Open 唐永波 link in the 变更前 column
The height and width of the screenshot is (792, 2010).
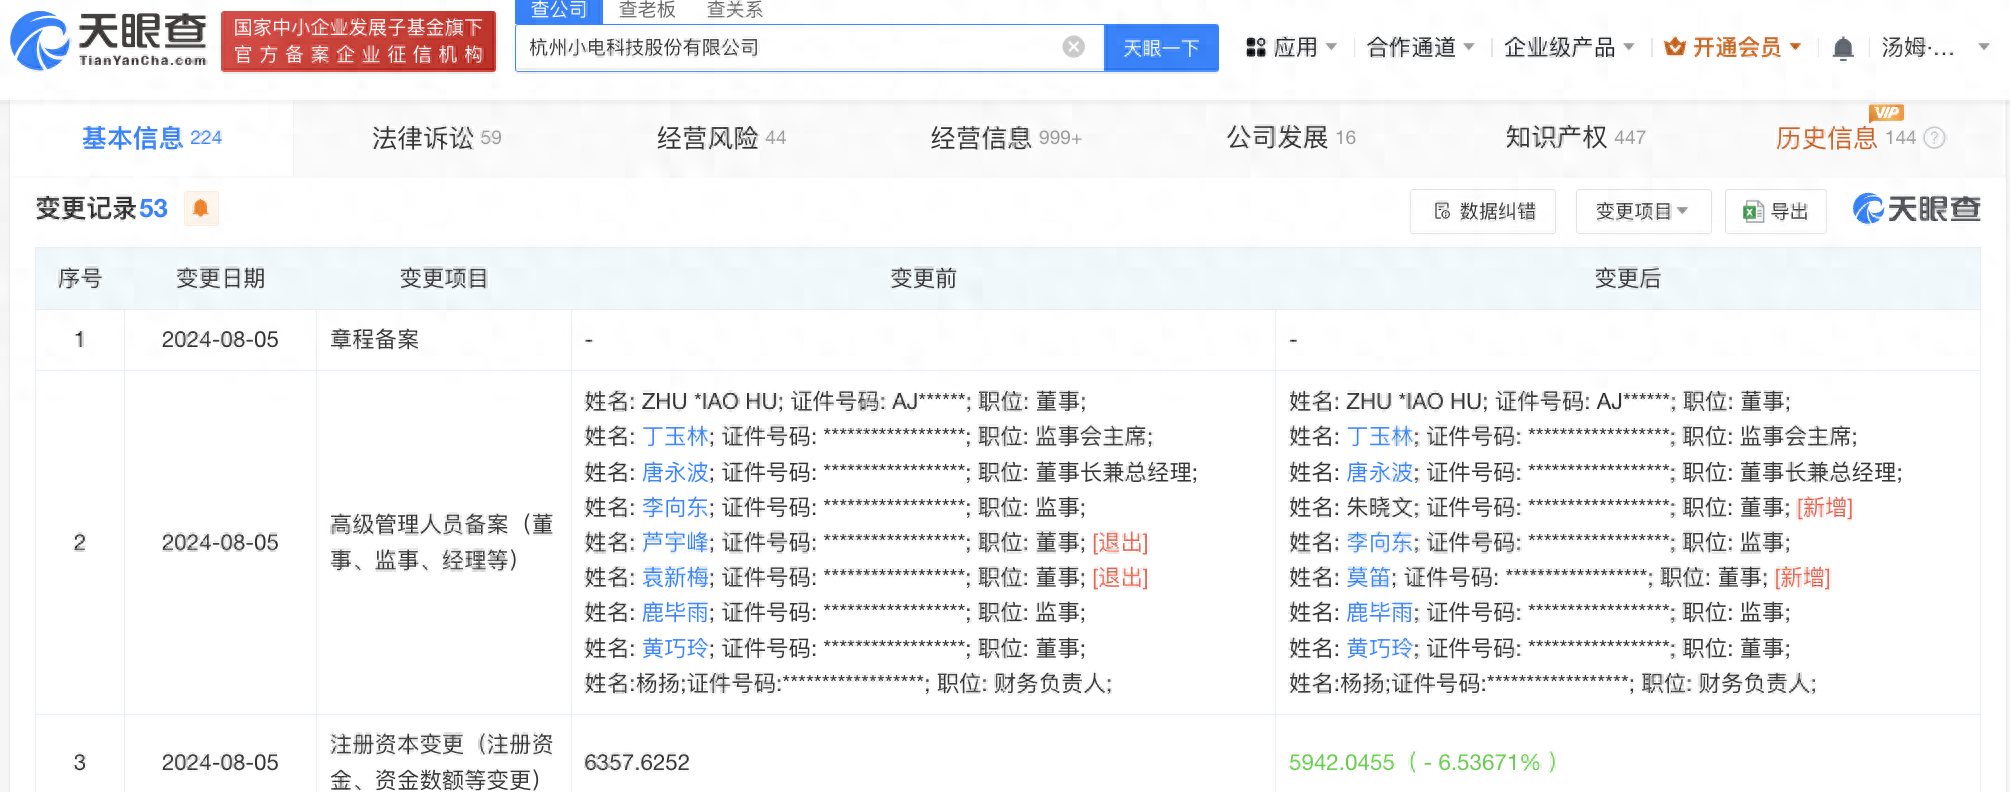tap(676, 472)
